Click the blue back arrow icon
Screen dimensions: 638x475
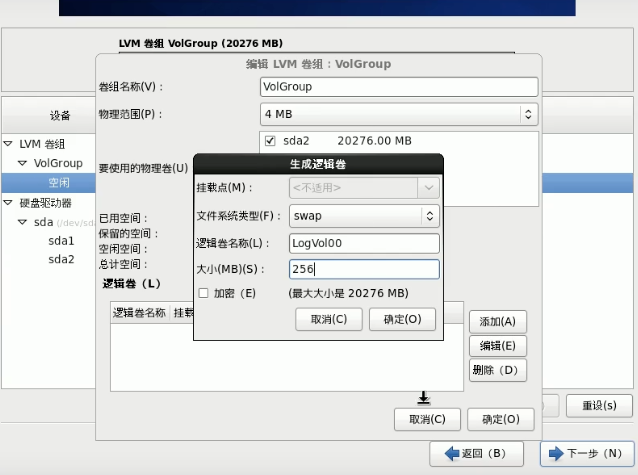(452, 453)
